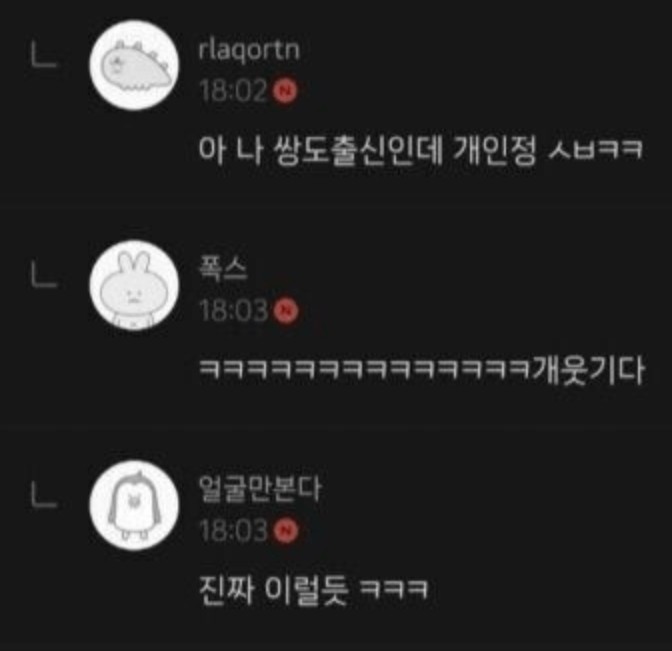672x651 pixels.
Task: Click 폭스's rabbit profile avatar
Action: point(134,285)
